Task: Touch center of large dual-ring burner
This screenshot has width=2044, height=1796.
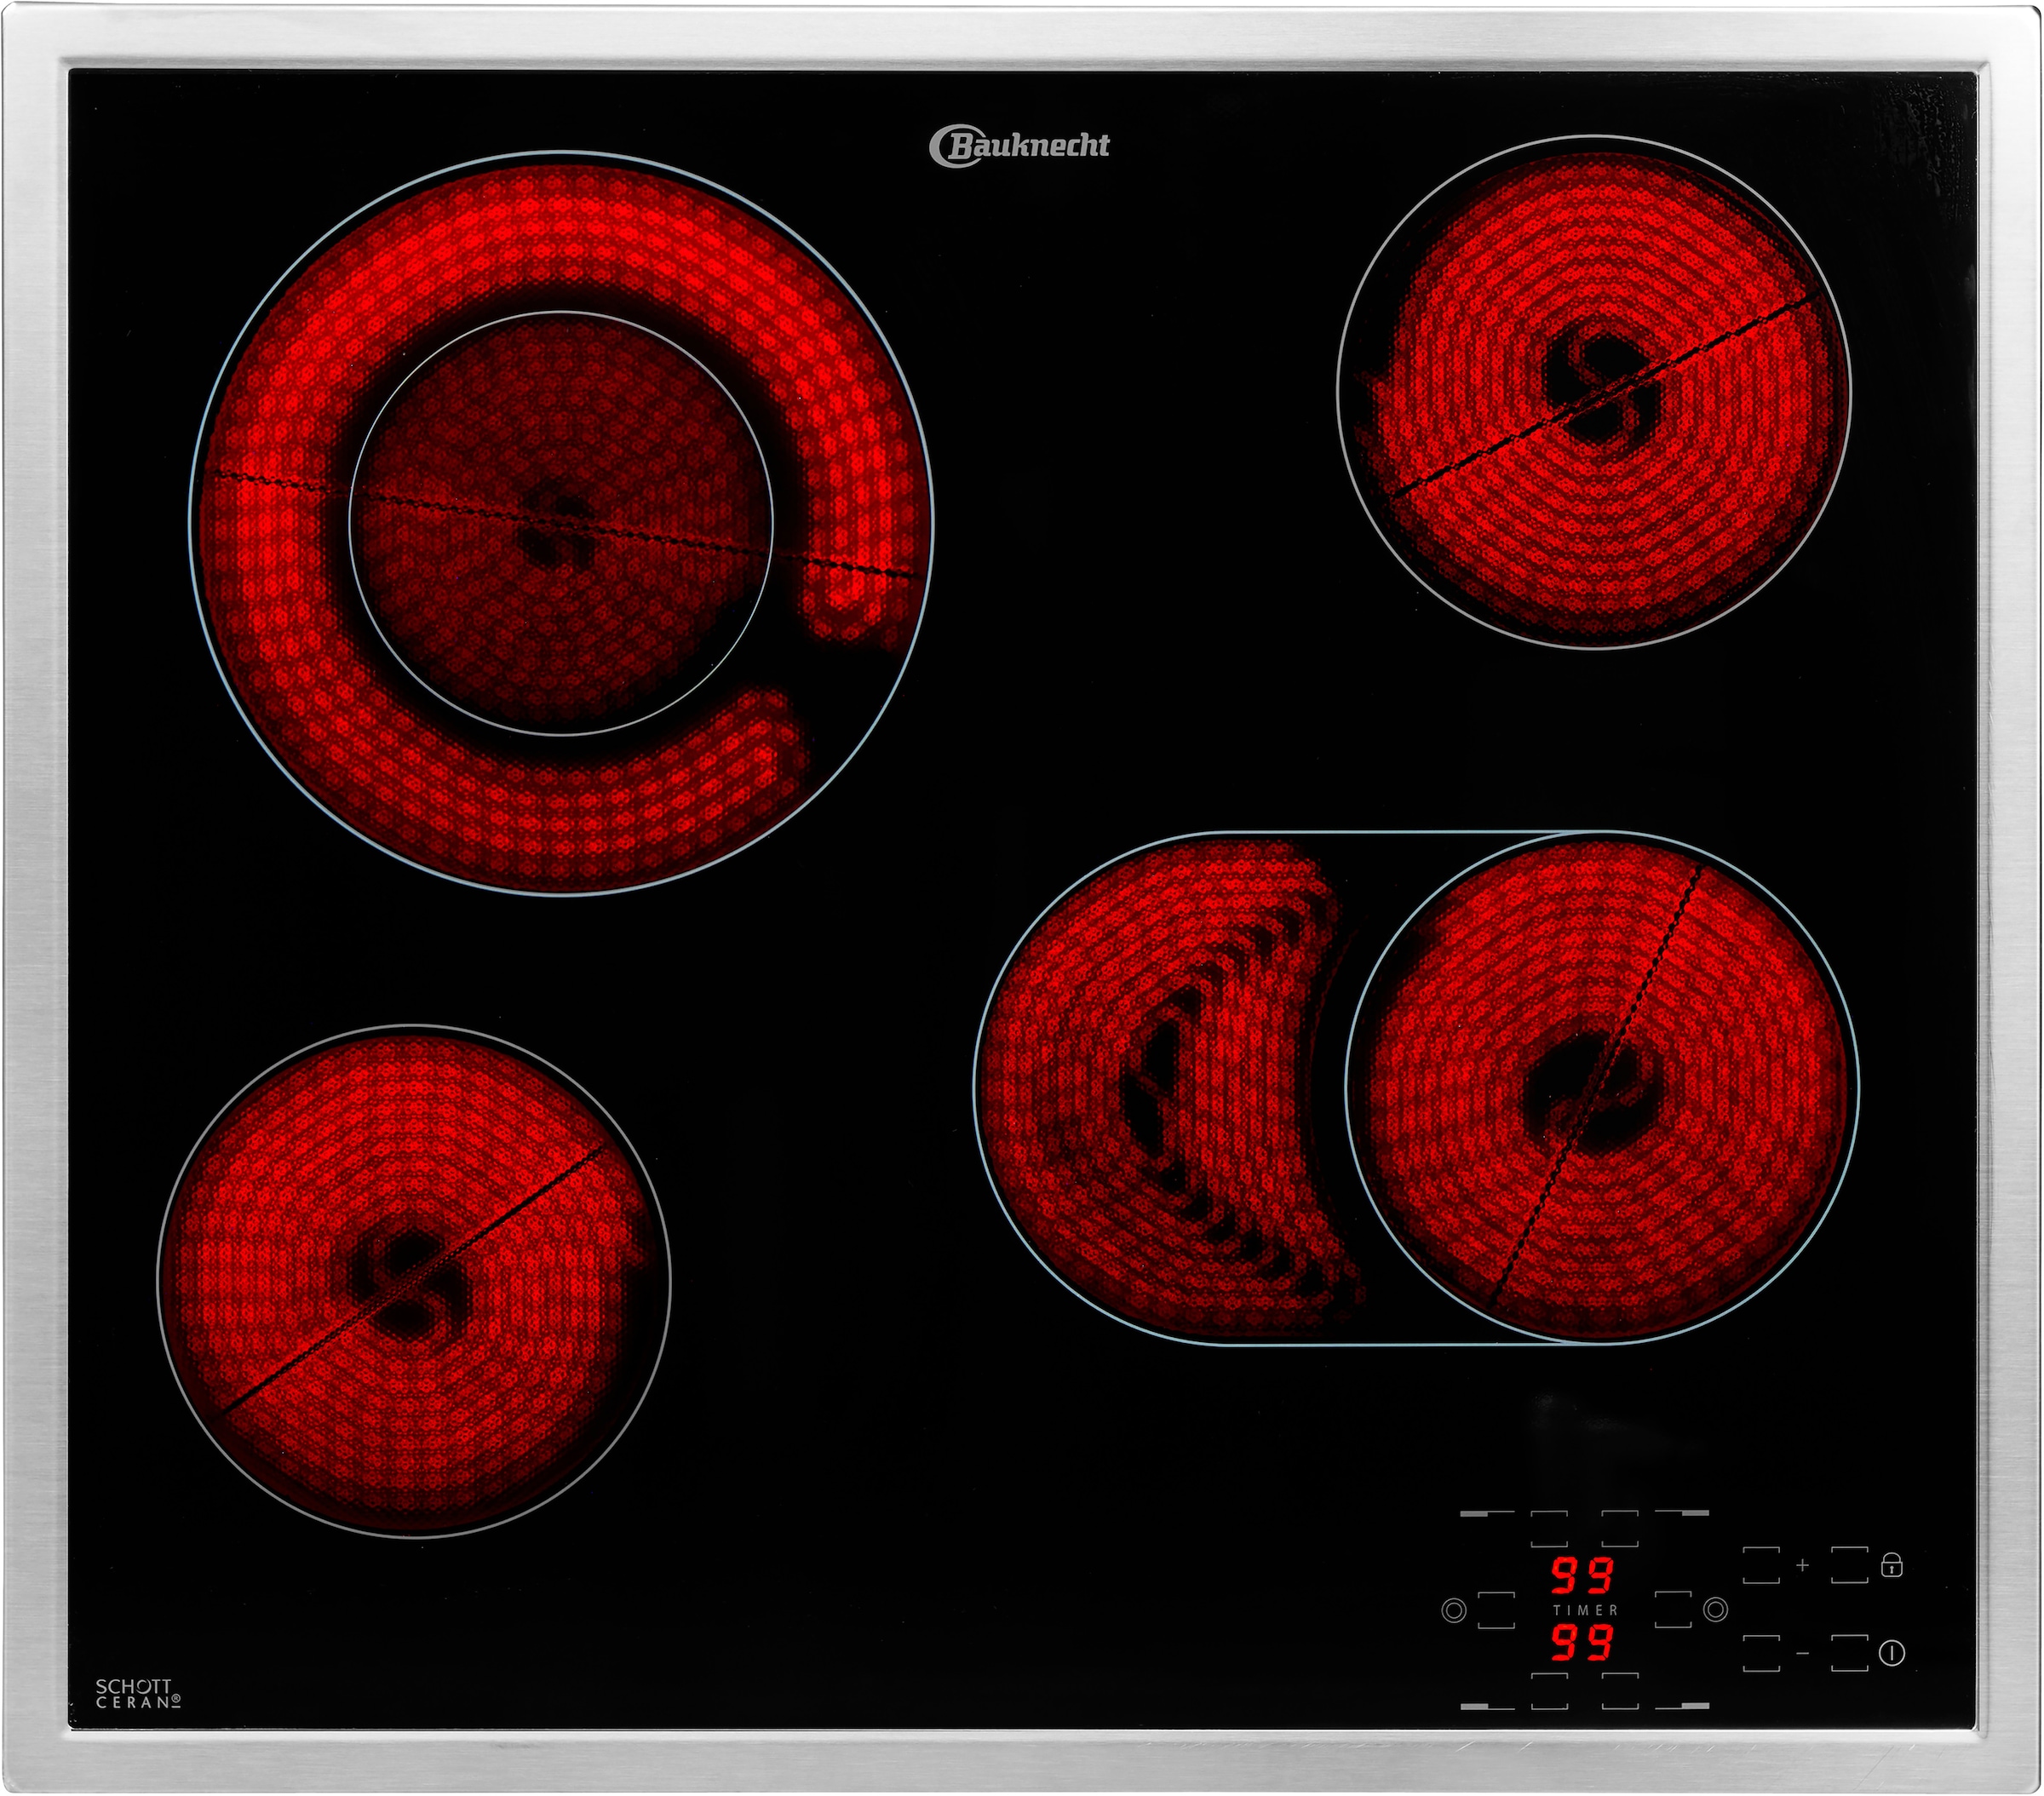Action: pyautogui.click(x=561, y=523)
